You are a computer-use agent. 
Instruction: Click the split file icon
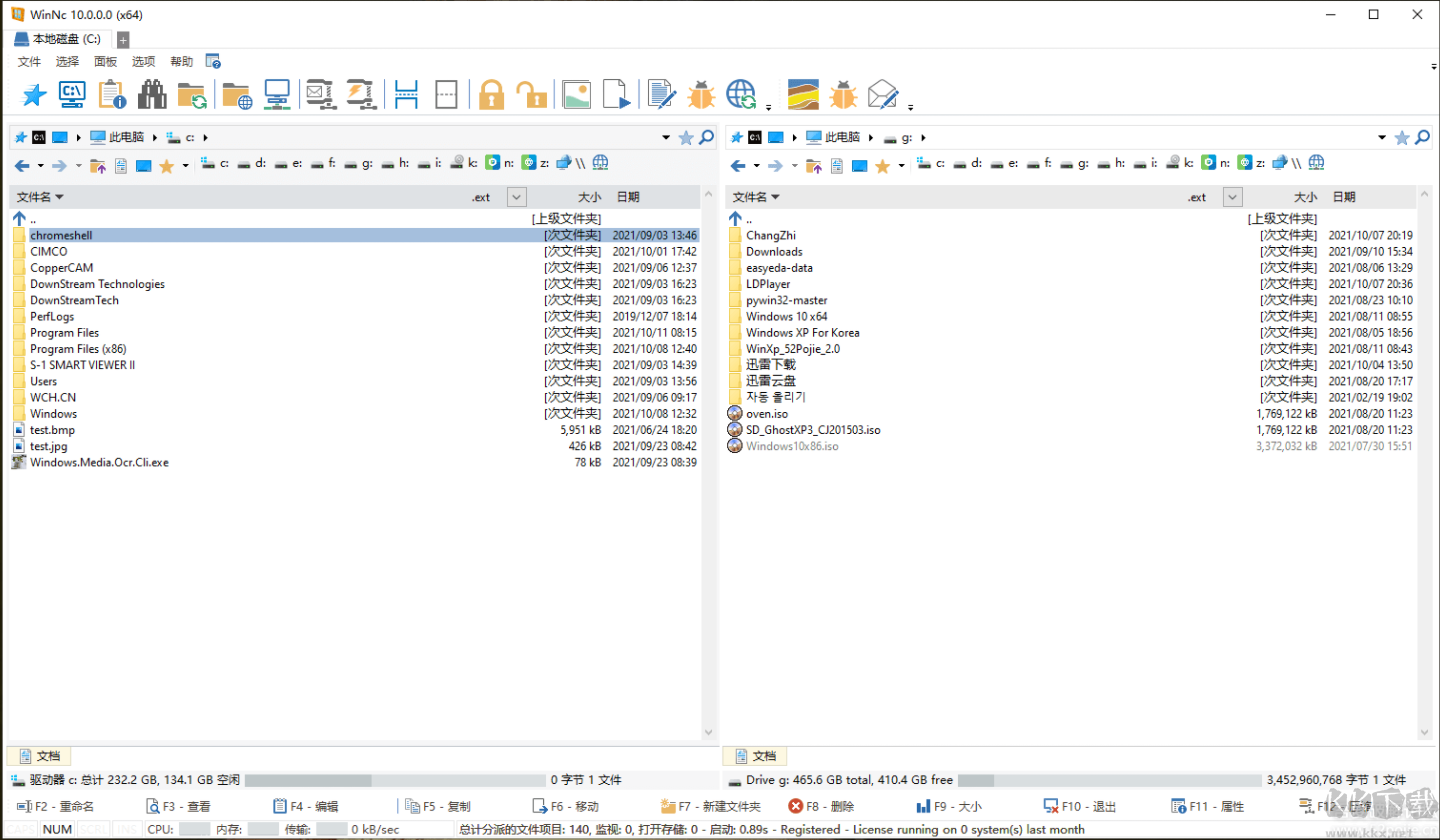pyautogui.click(x=406, y=95)
